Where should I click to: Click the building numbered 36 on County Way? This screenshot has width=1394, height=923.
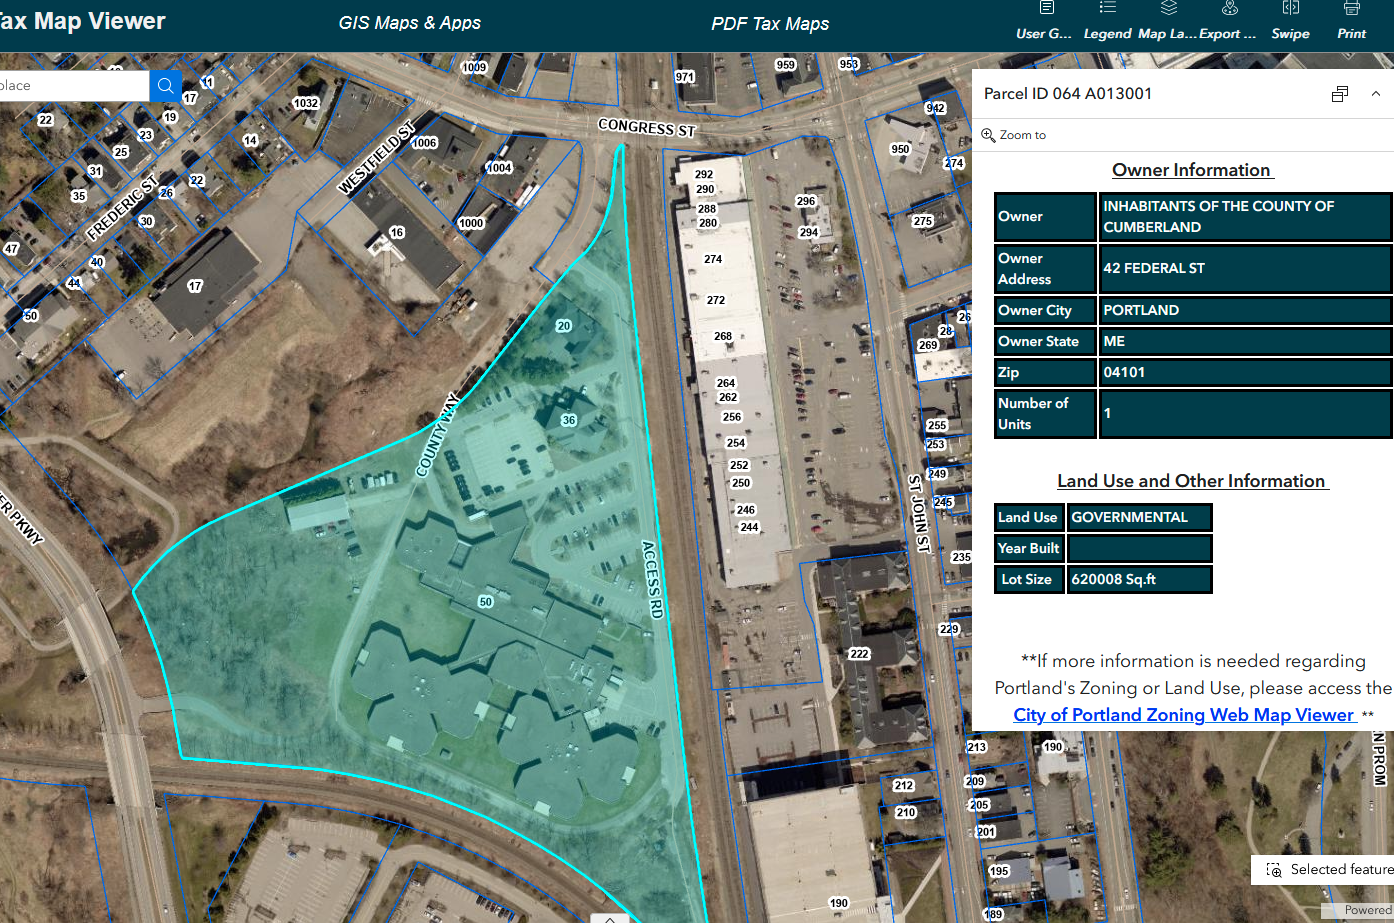(x=569, y=420)
